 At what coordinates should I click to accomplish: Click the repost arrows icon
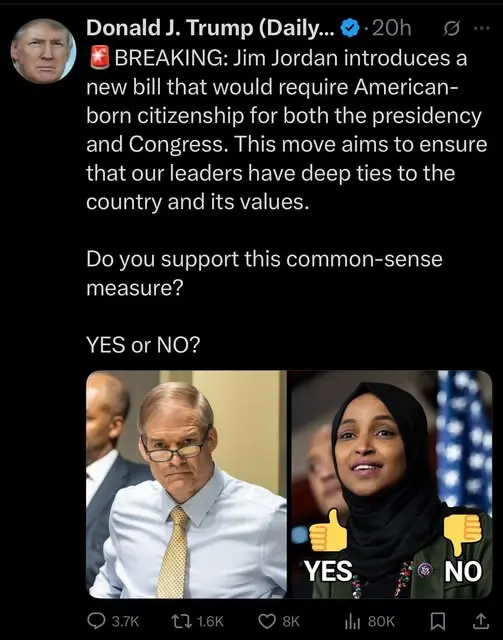tap(182, 621)
